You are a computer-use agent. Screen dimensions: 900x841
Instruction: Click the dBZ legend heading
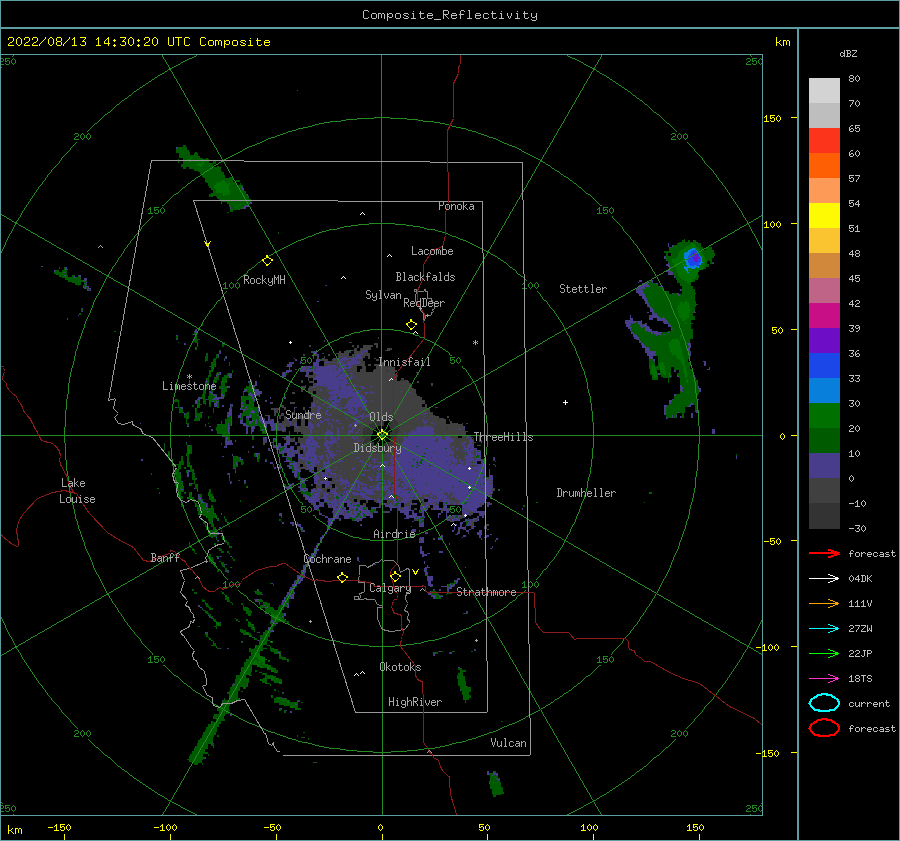pyautogui.click(x=848, y=54)
